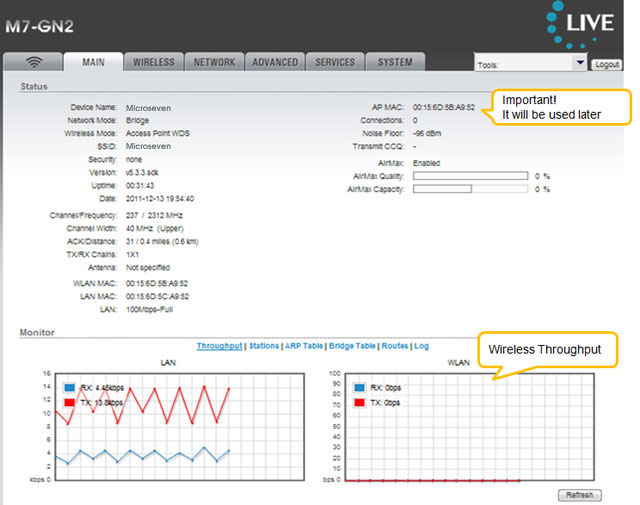
Task: Click the firmware version v5.3.3.sdk
Action: (142, 172)
